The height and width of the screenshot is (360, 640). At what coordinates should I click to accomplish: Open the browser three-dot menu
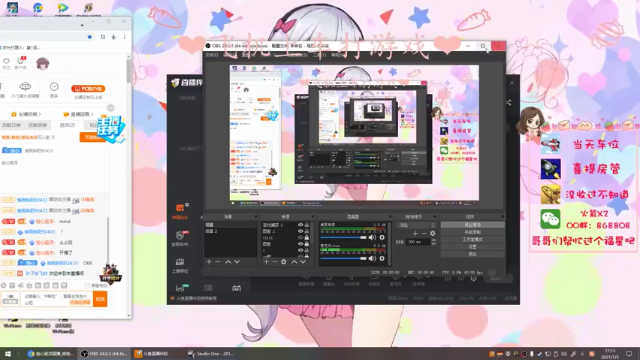pos(124,37)
